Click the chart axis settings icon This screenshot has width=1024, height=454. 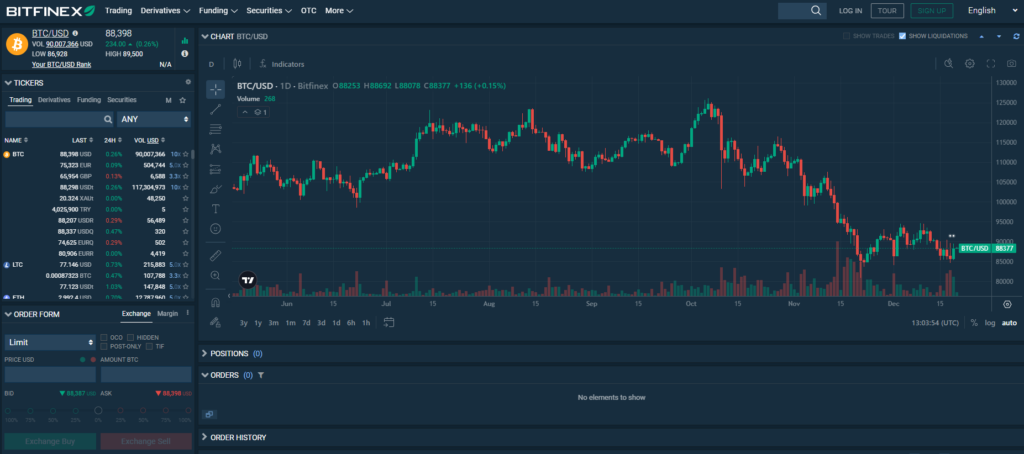pos(1007,304)
